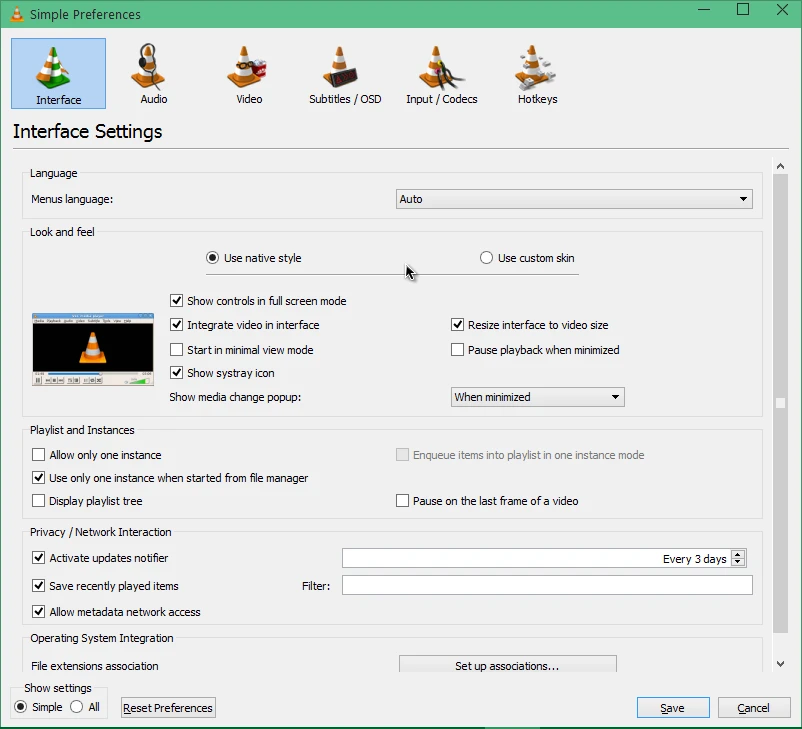The width and height of the screenshot is (802, 729).
Task: Click the scrollbar down arrow
Action: click(780, 663)
